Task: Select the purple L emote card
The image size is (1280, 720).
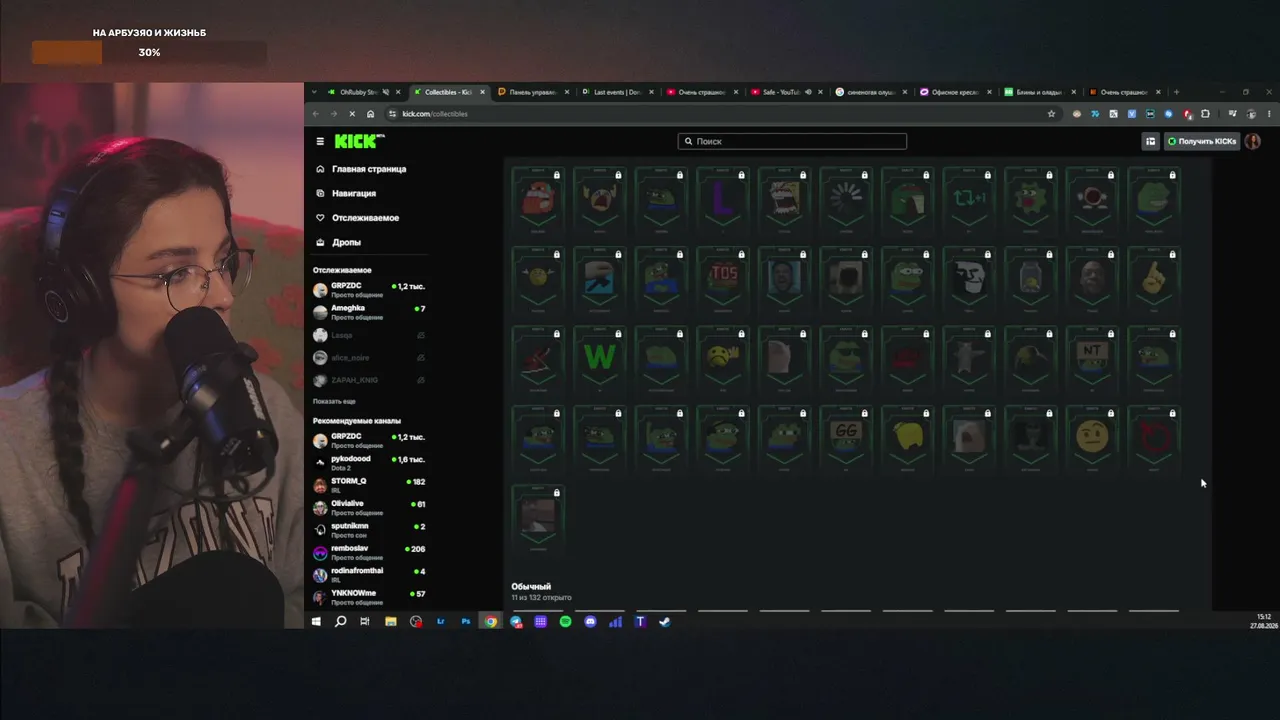Action: [723, 200]
